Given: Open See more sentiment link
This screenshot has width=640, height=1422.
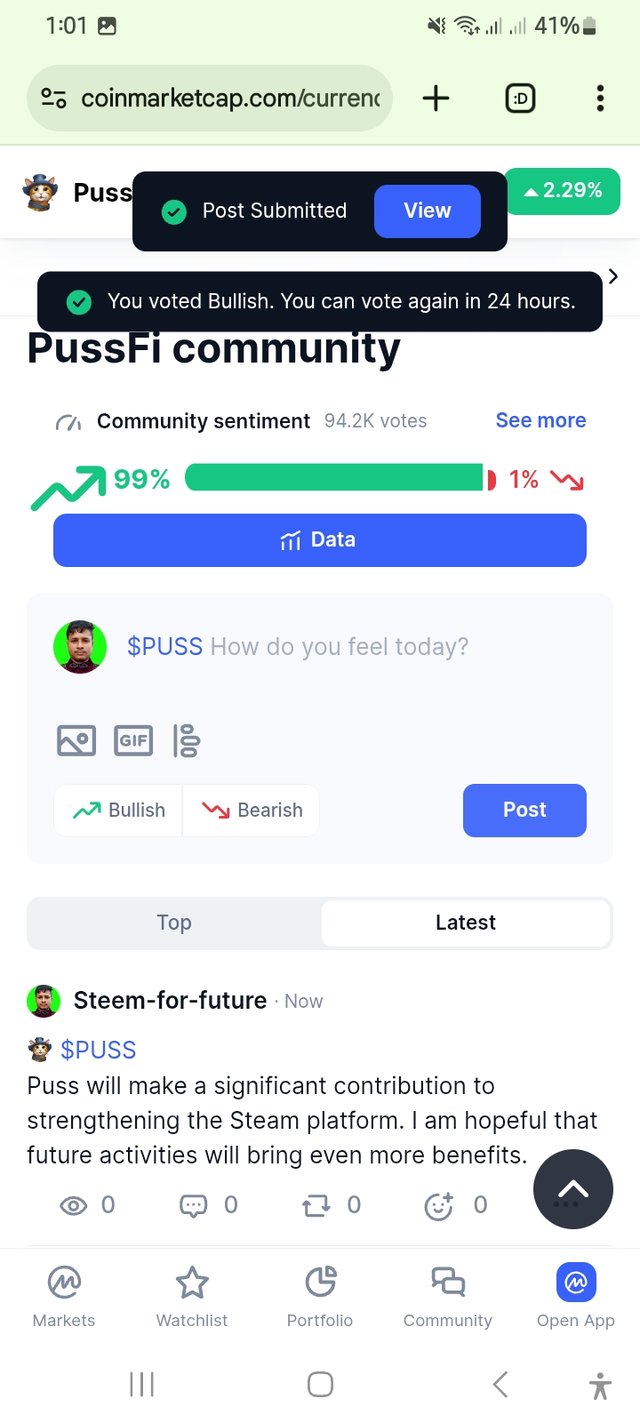Looking at the screenshot, I should (x=540, y=421).
